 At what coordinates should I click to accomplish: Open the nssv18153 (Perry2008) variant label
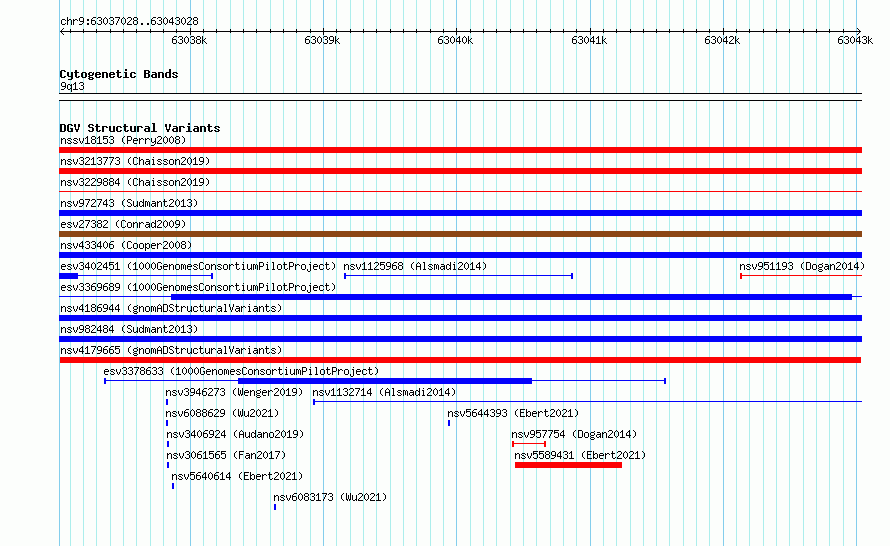pyautogui.click(x=123, y=140)
